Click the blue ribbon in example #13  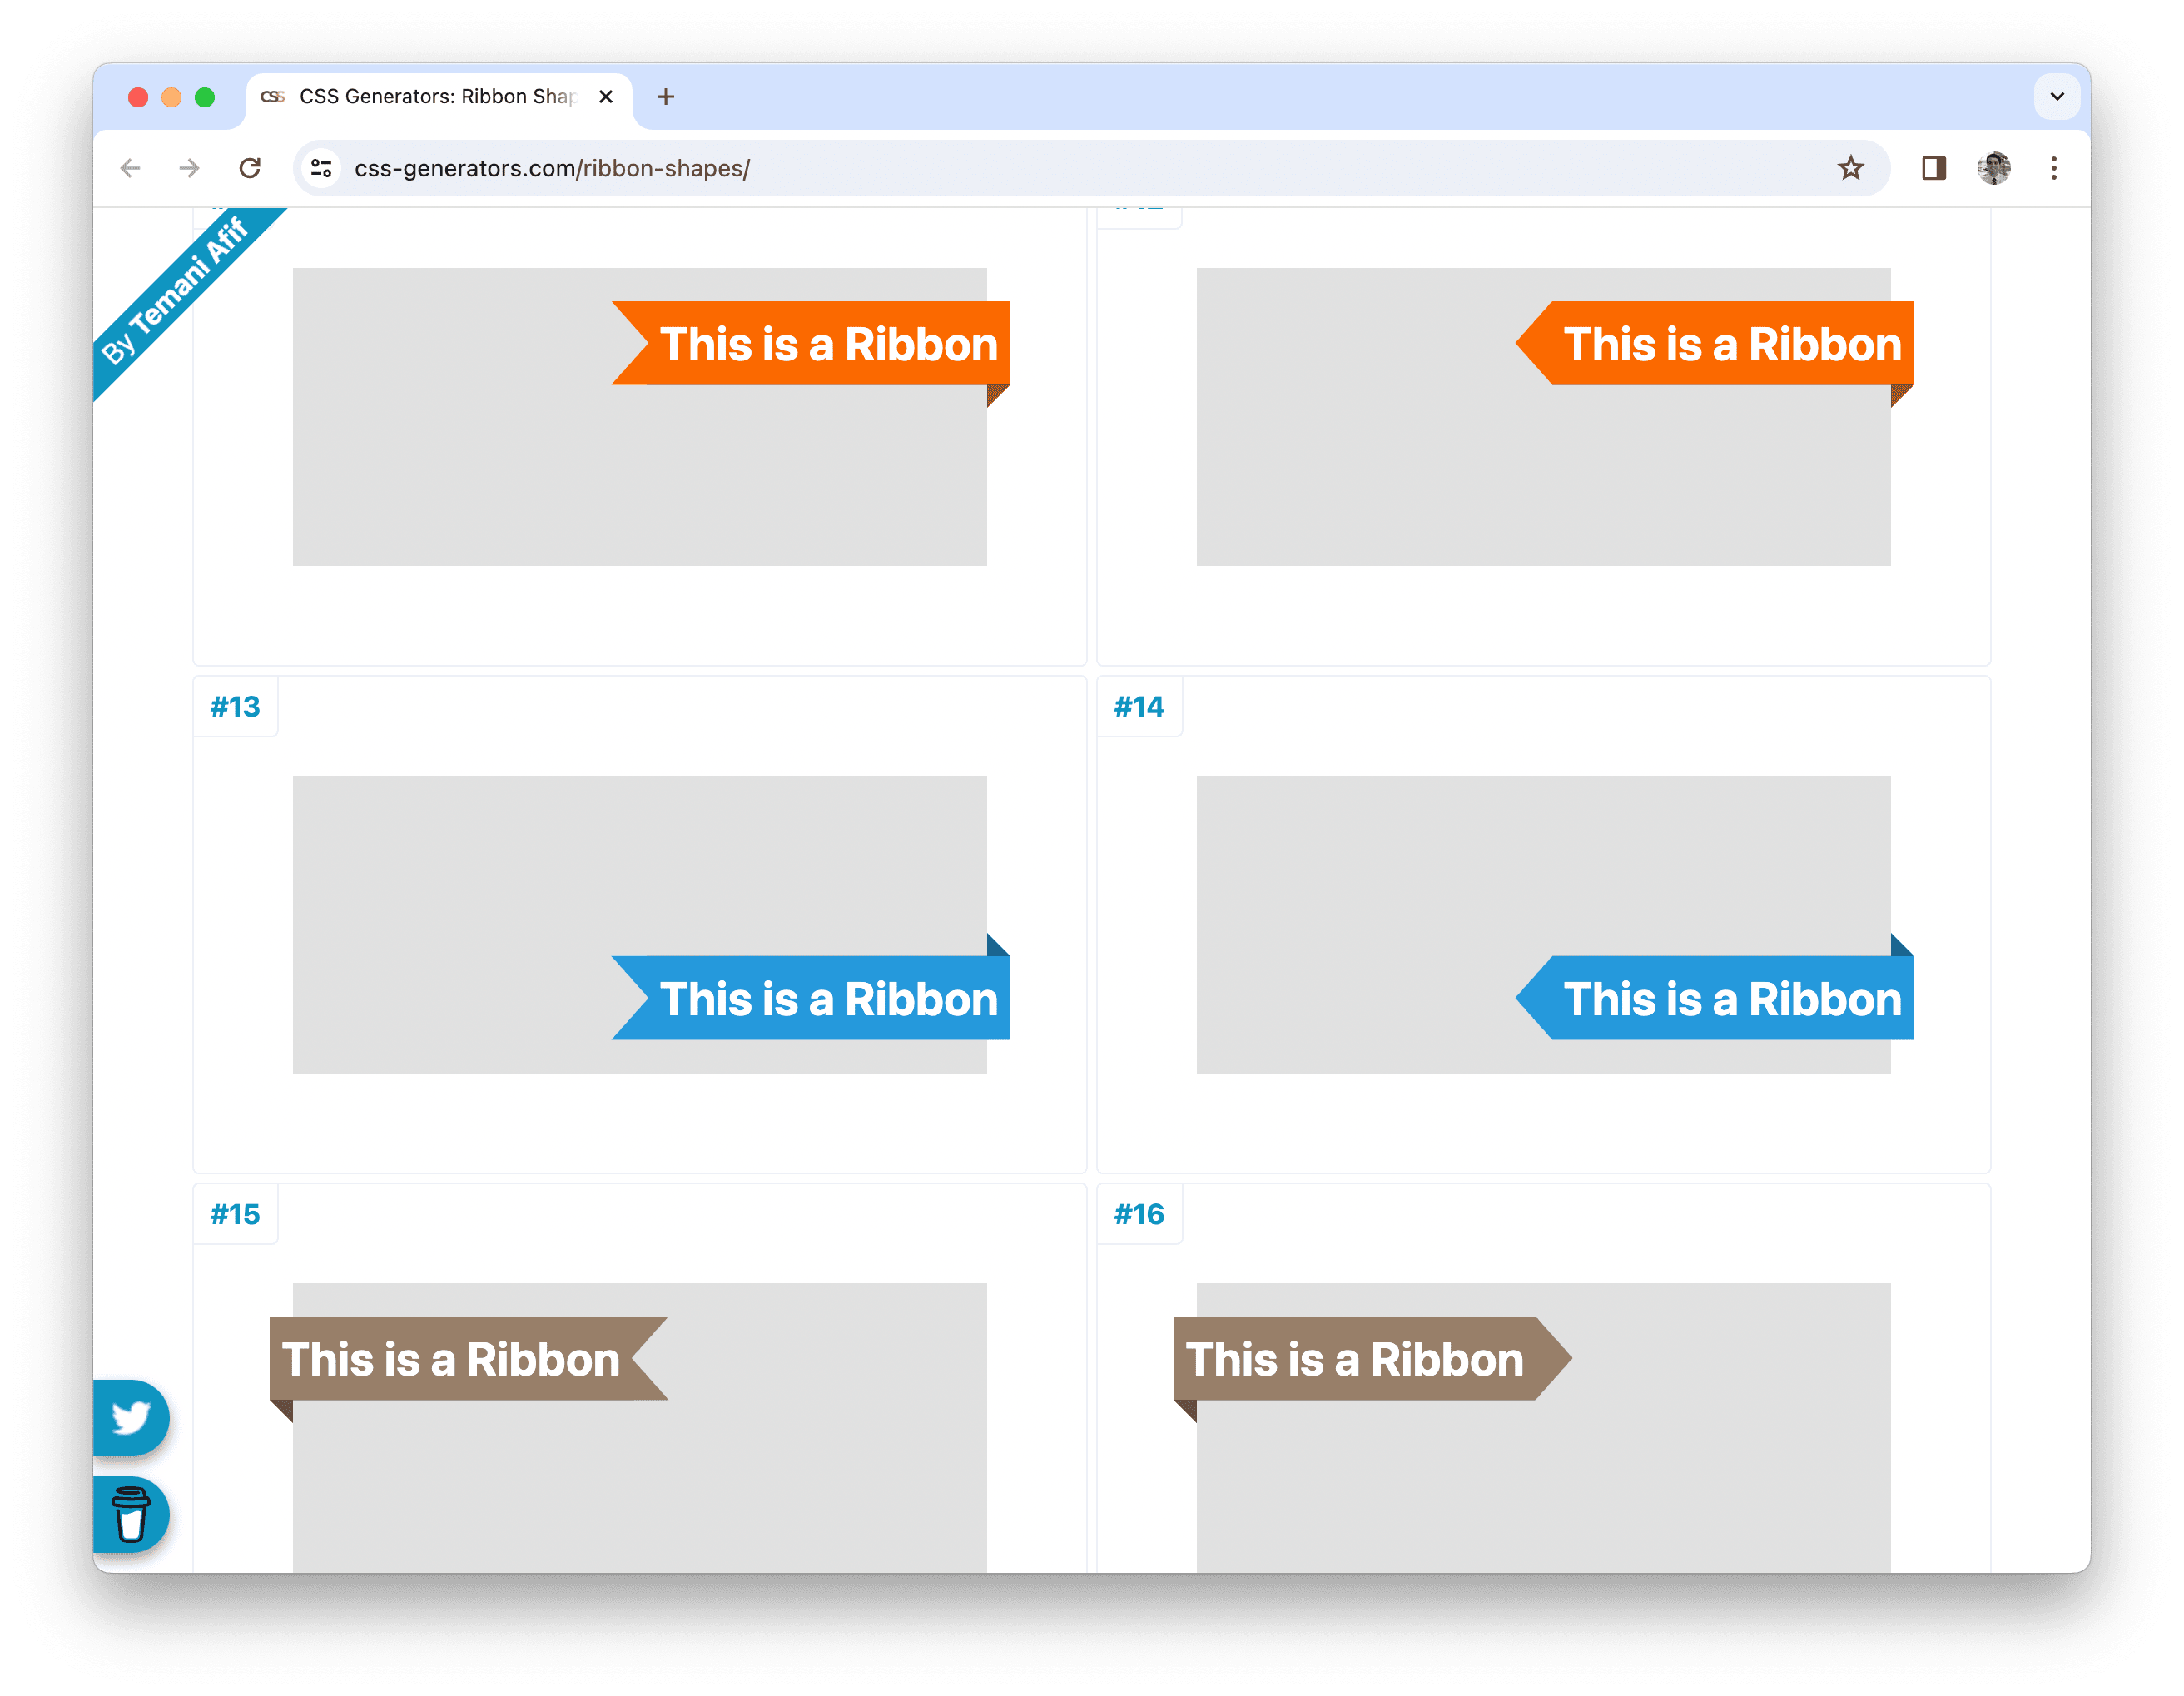(x=828, y=998)
